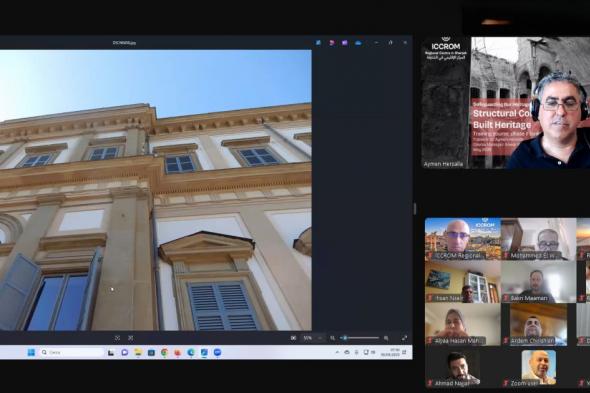Adjust the photo zoom slider handle
The width and height of the screenshot is (590, 393).
point(345,338)
